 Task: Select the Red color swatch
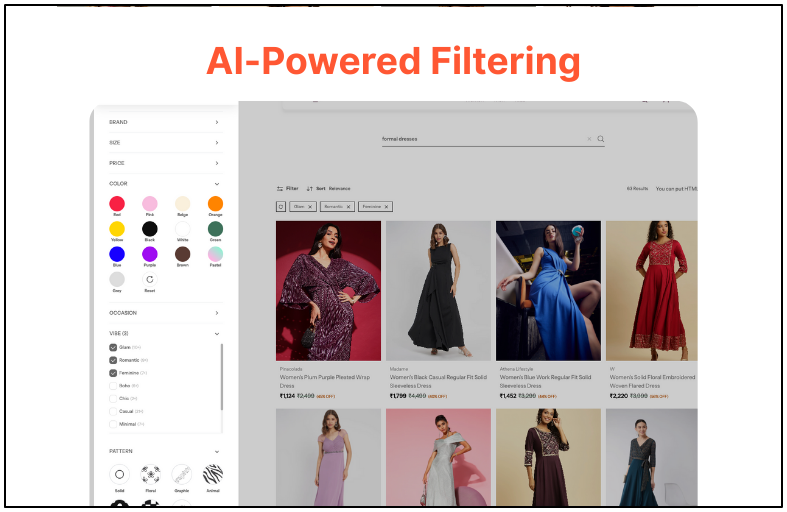tap(117, 204)
